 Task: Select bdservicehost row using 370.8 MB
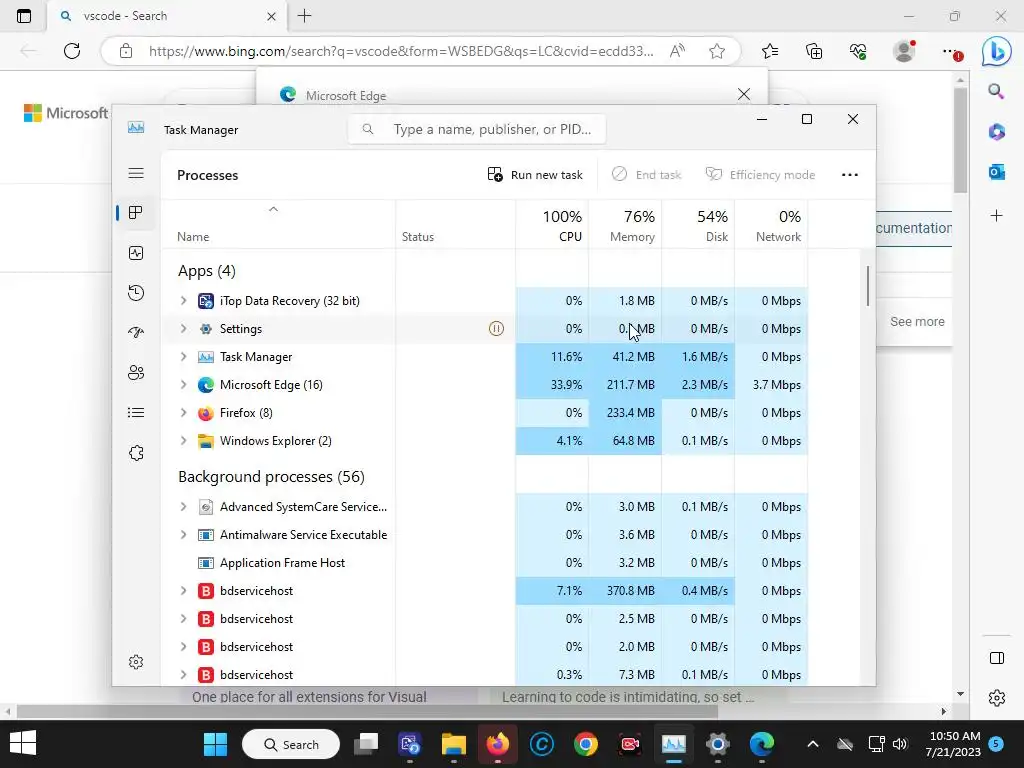tap(485, 591)
